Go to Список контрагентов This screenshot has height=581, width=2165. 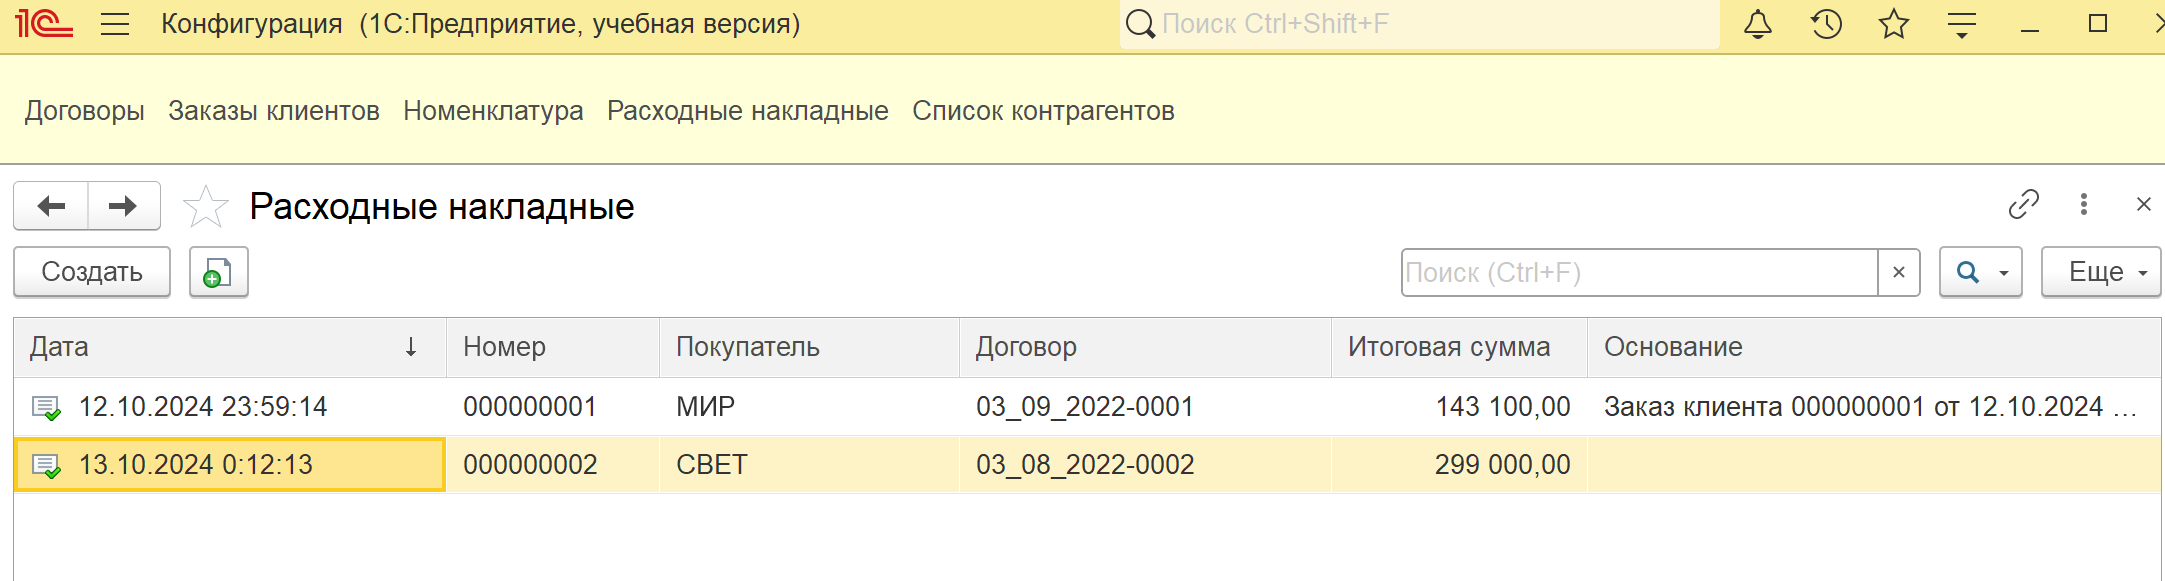1043,111
